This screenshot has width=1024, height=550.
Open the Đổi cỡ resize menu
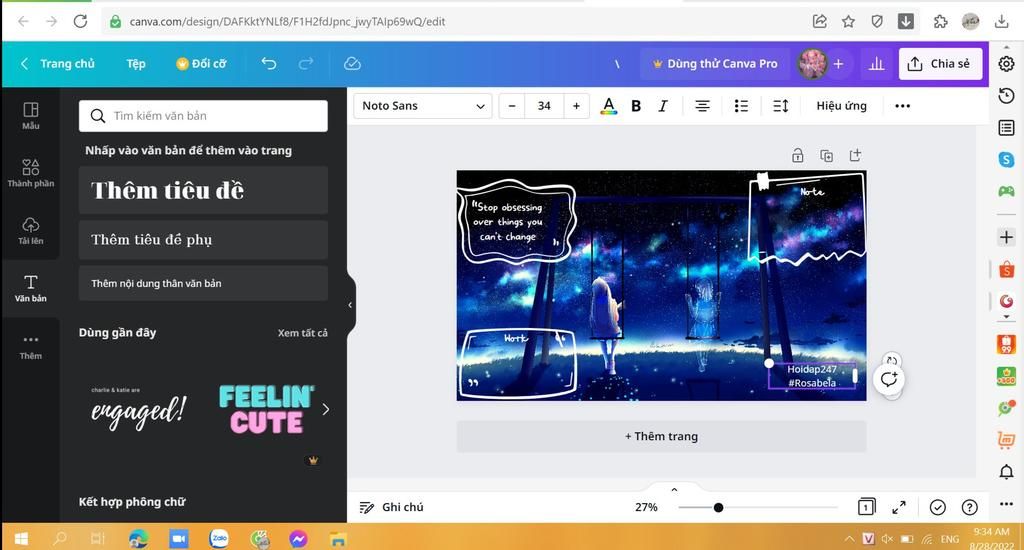click(x=201, y=63)
